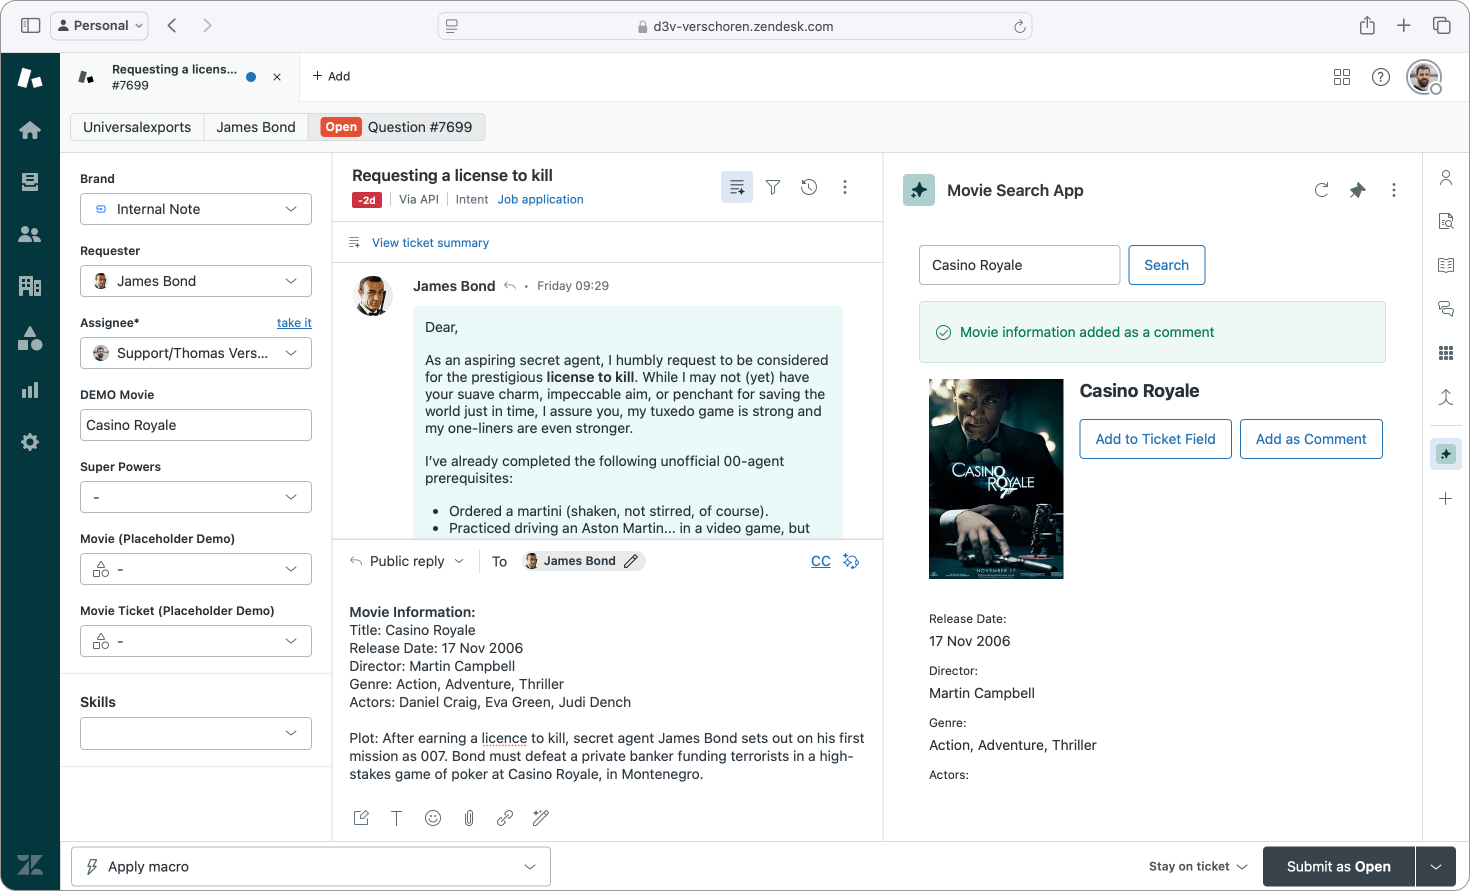Click the Casino Royale movie poster
1470x891 pixels.
[996, 479]
